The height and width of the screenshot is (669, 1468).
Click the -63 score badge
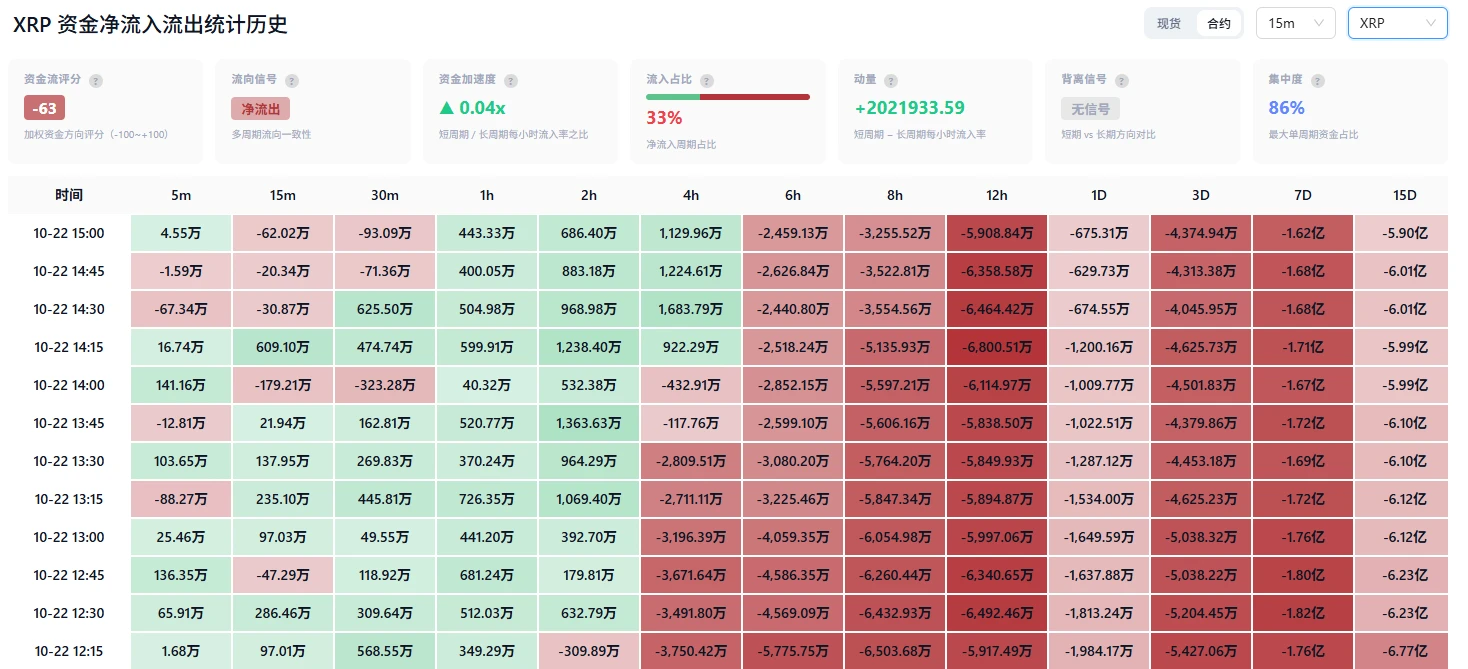coord(44,108)
